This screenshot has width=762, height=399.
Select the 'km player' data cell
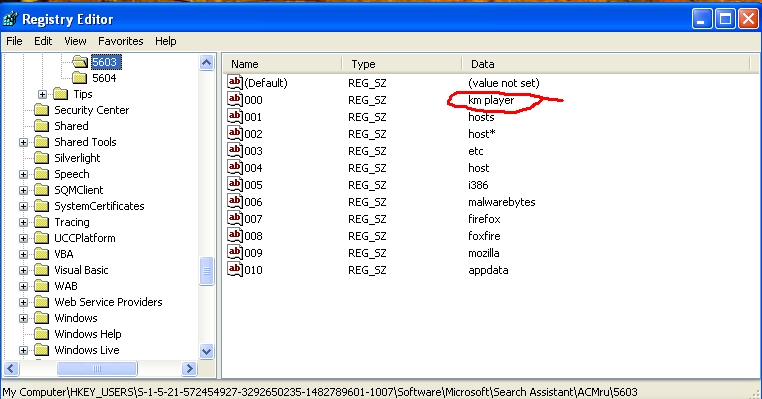point(491,100)
